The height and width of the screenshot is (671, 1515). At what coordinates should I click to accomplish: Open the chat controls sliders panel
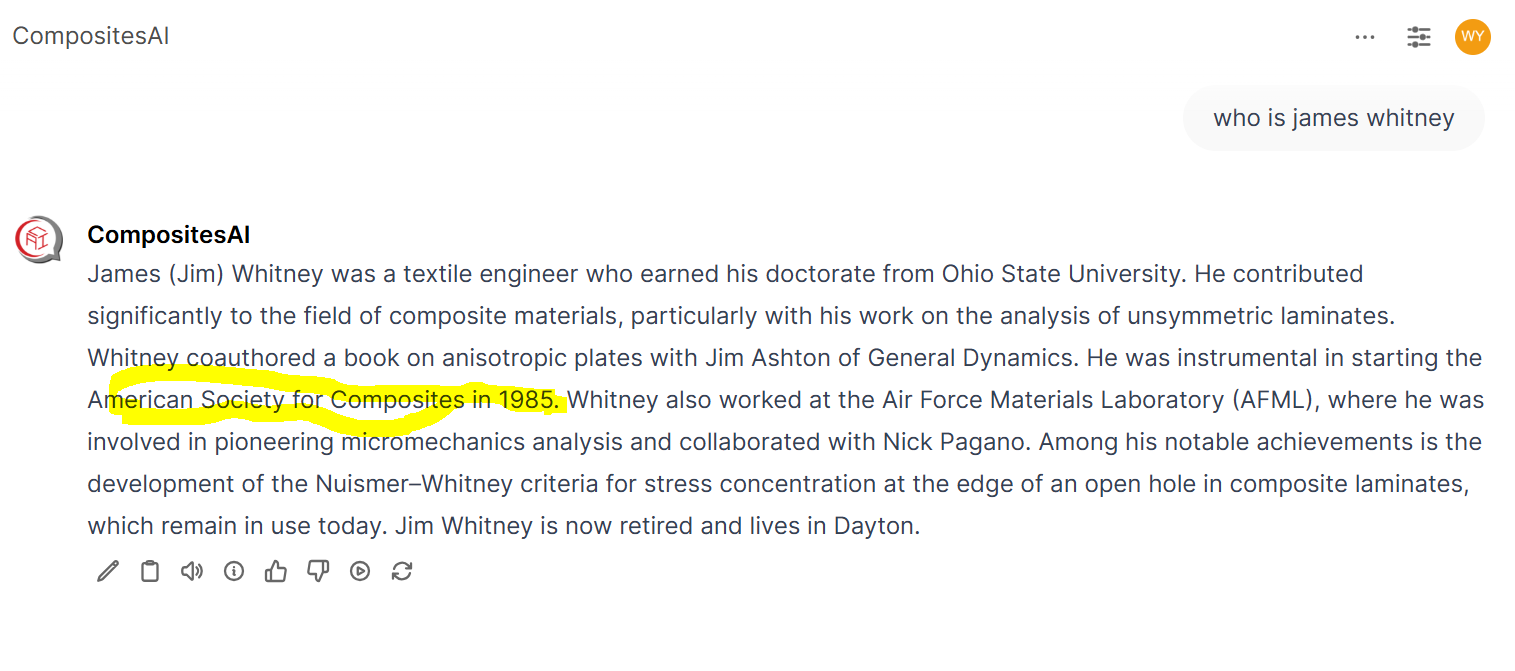pyautogui.click(x=1418, y=37)
